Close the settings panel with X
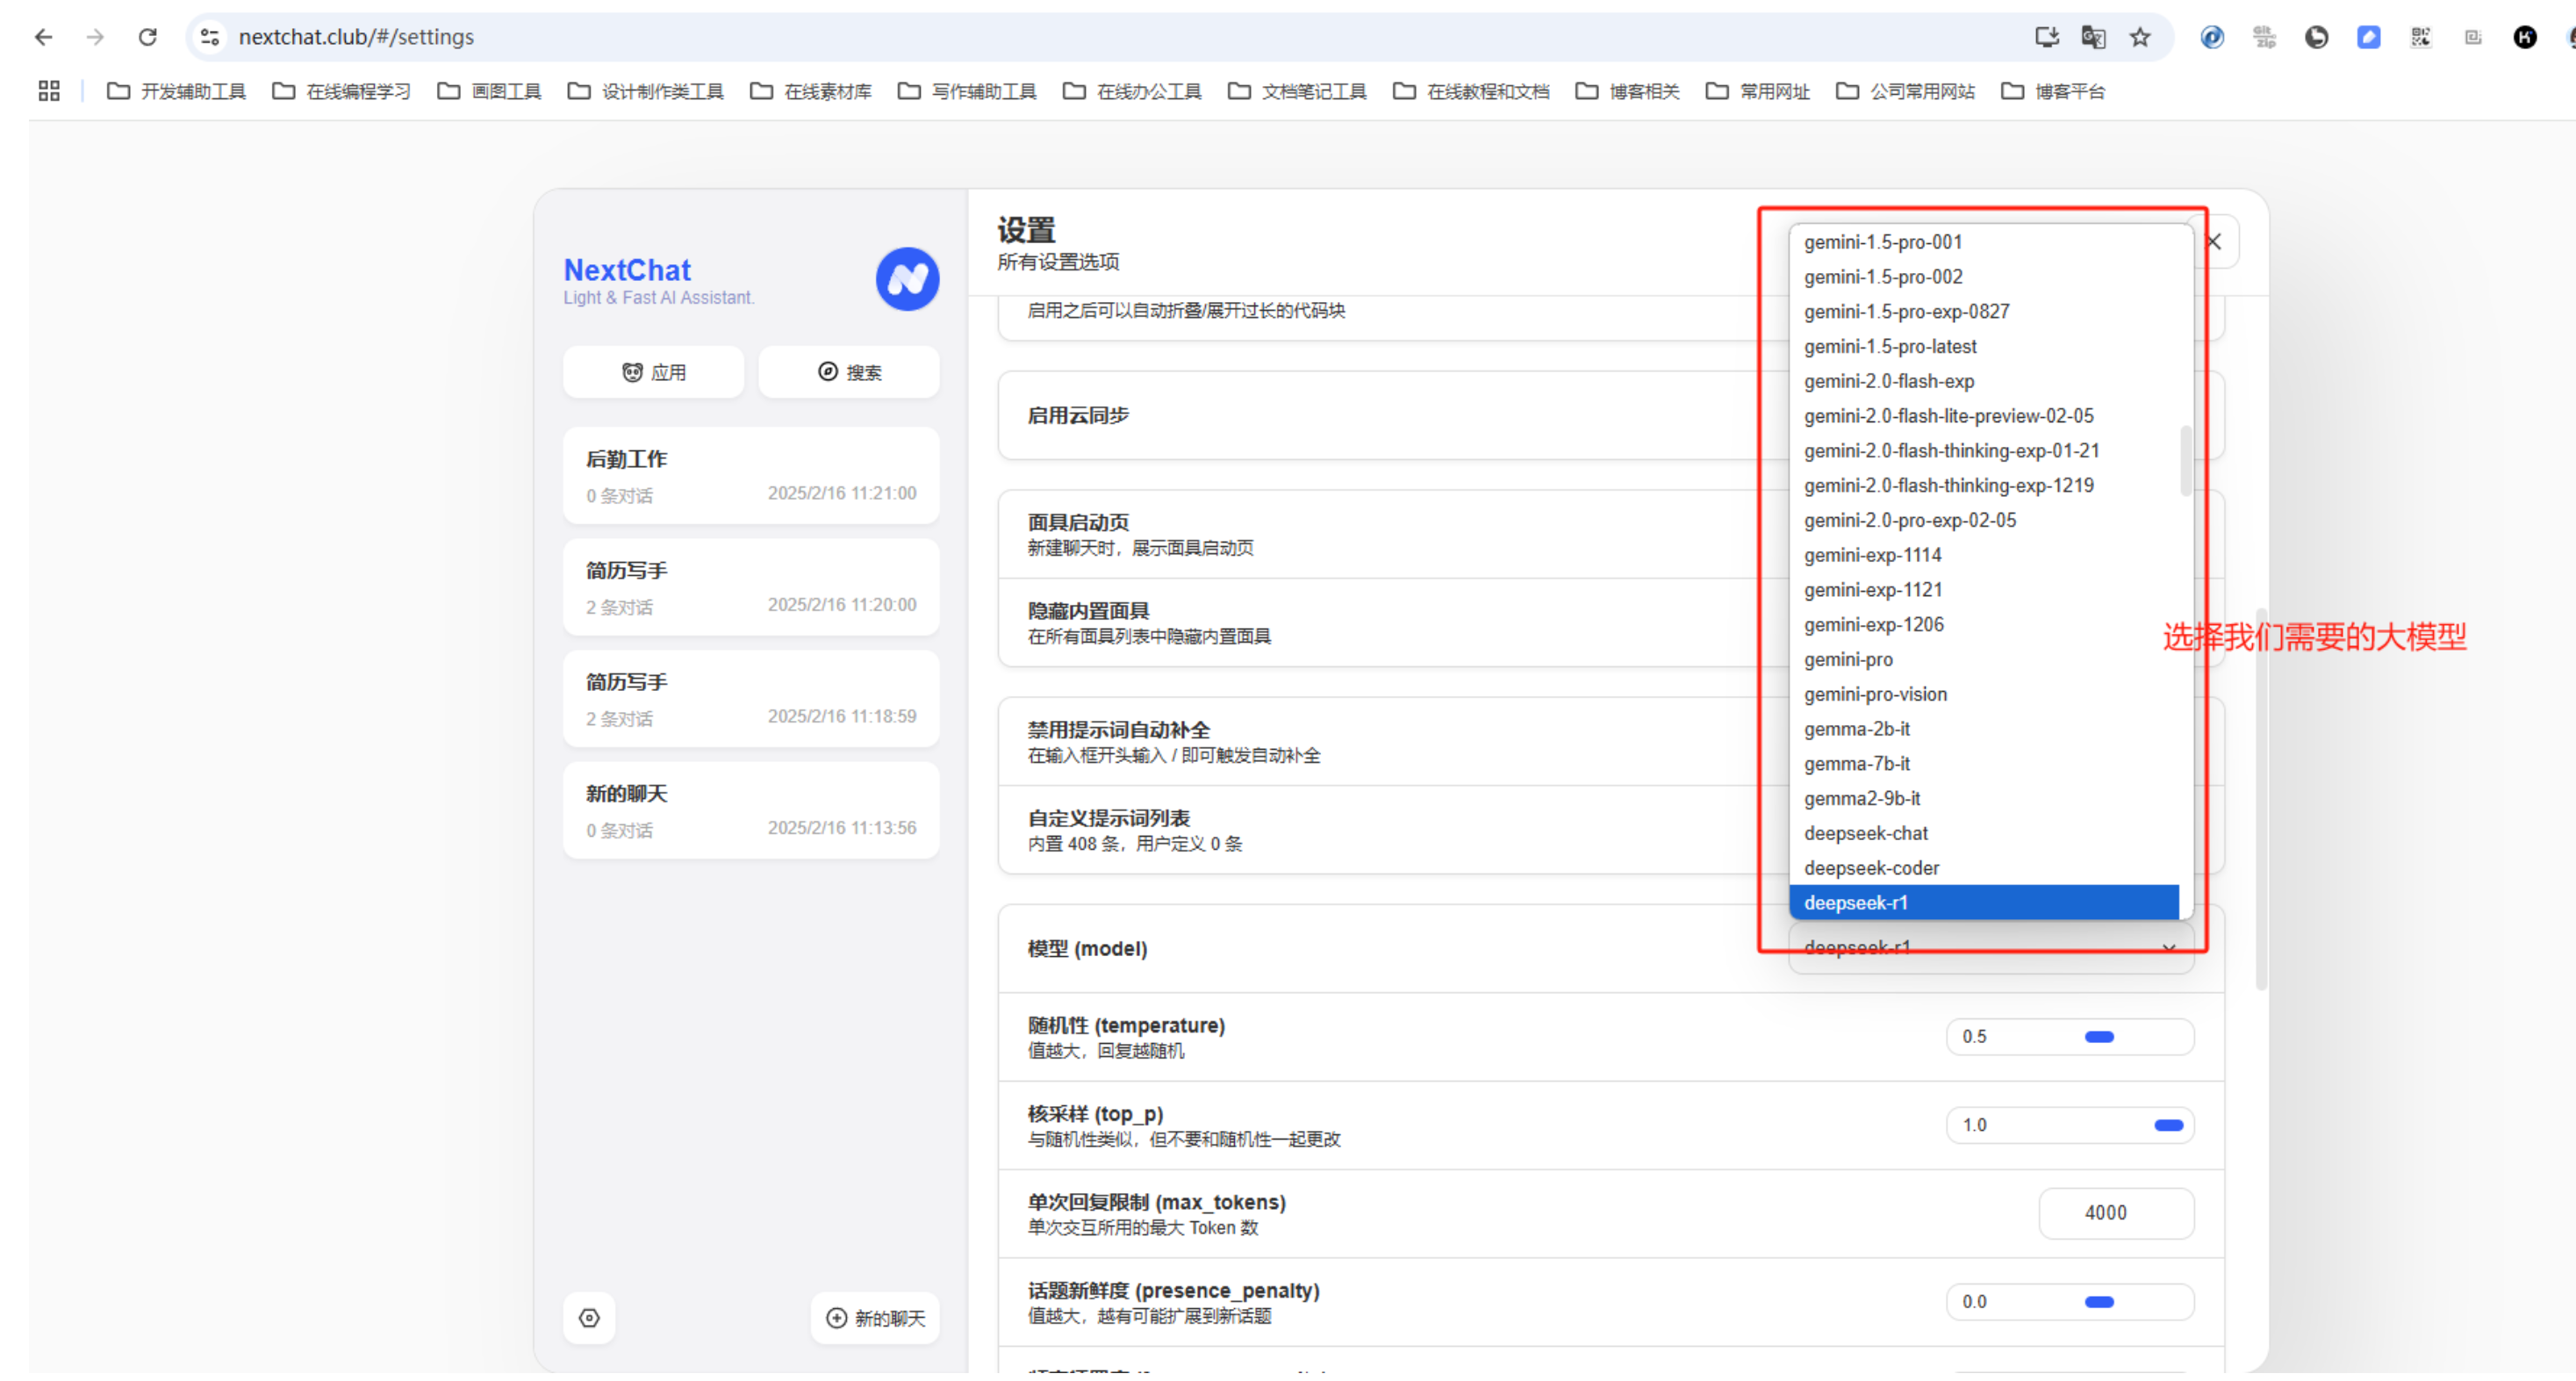Image resolution: width=2576 pixels, height=1381 pixels. [x=2214, y=242]
